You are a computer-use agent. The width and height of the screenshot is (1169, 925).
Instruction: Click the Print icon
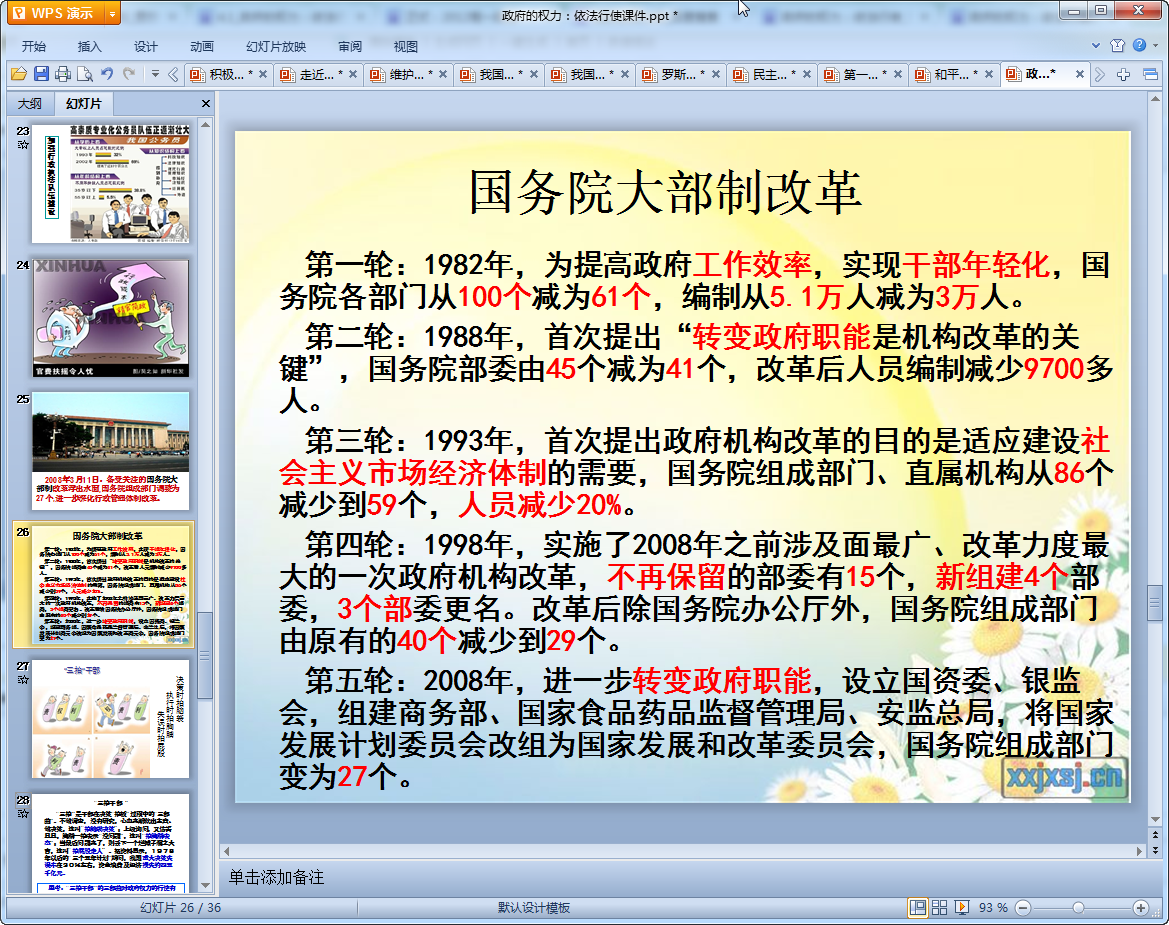click(63, 74)
